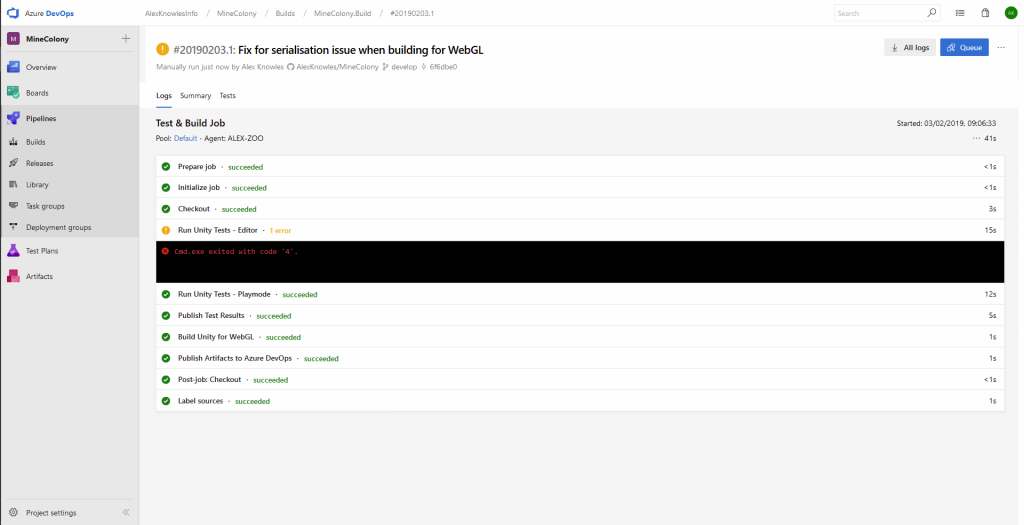1024x525 pixels.
Task: Open Post-job: Checkout step
Action: tap(580, 379)
